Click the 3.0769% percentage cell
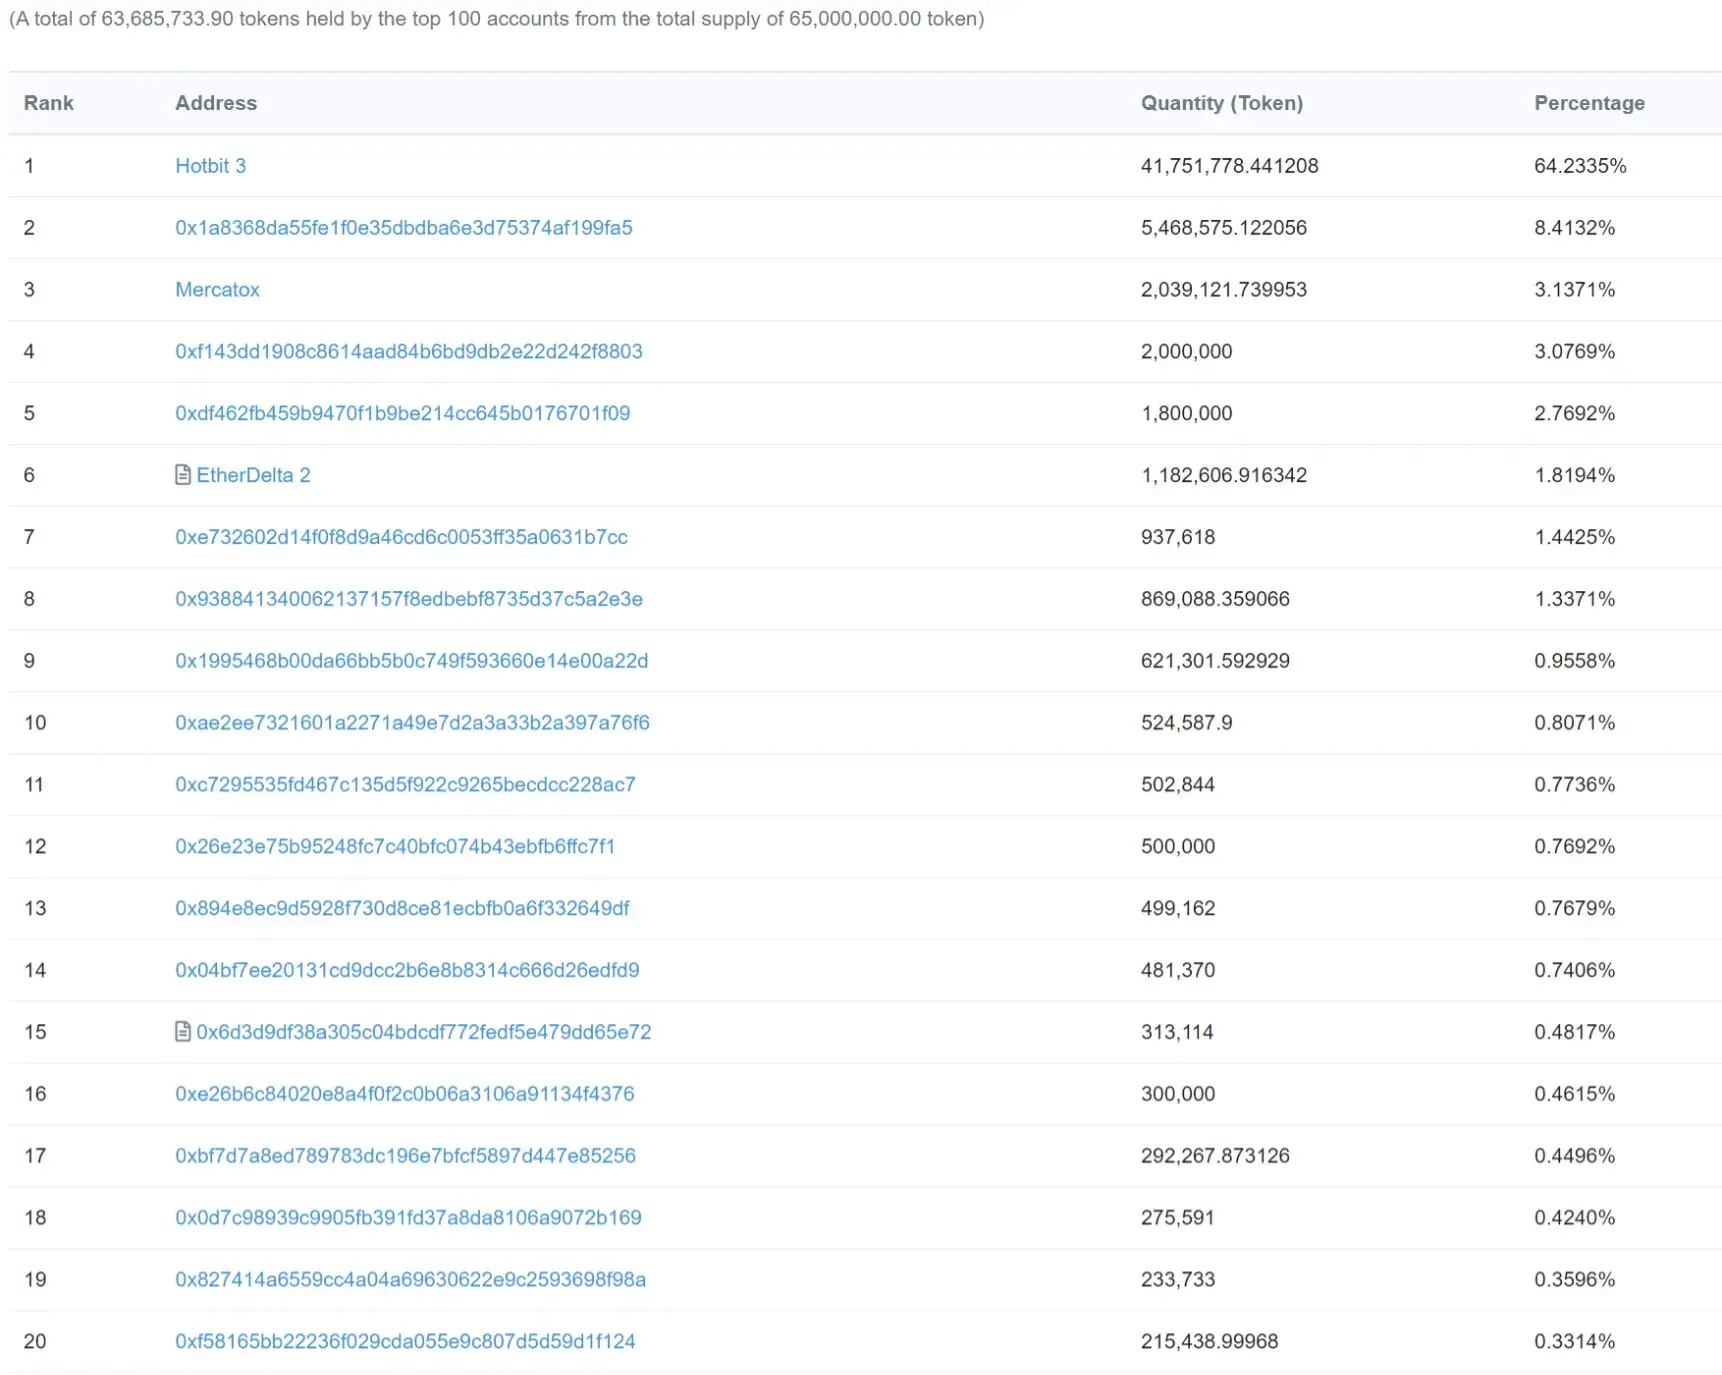This screenshot has width=1722, height=1375. tap(1575, 352)
